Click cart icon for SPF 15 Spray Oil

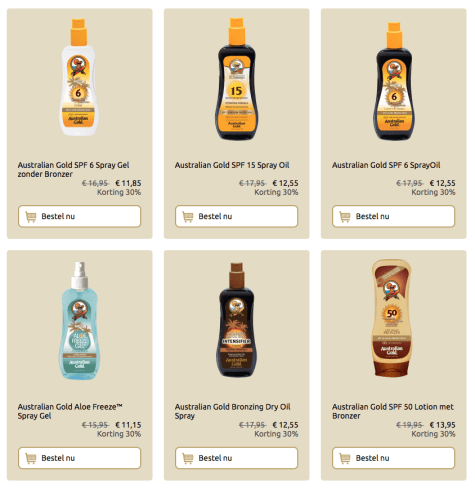pos(188,217)
